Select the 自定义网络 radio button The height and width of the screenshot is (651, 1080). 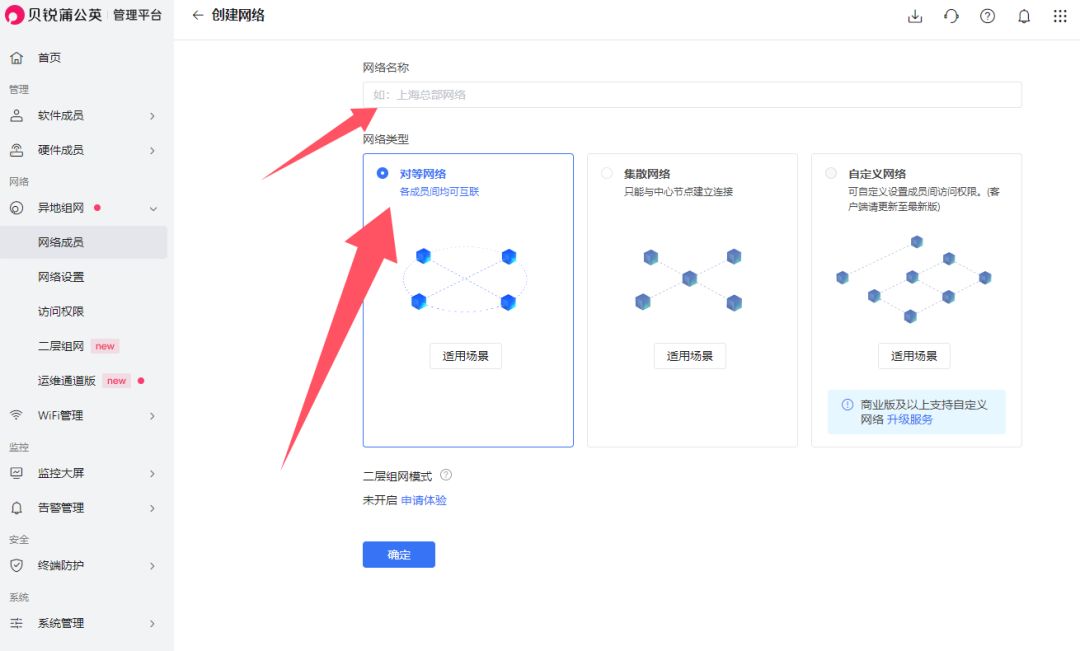pos(831,173)
